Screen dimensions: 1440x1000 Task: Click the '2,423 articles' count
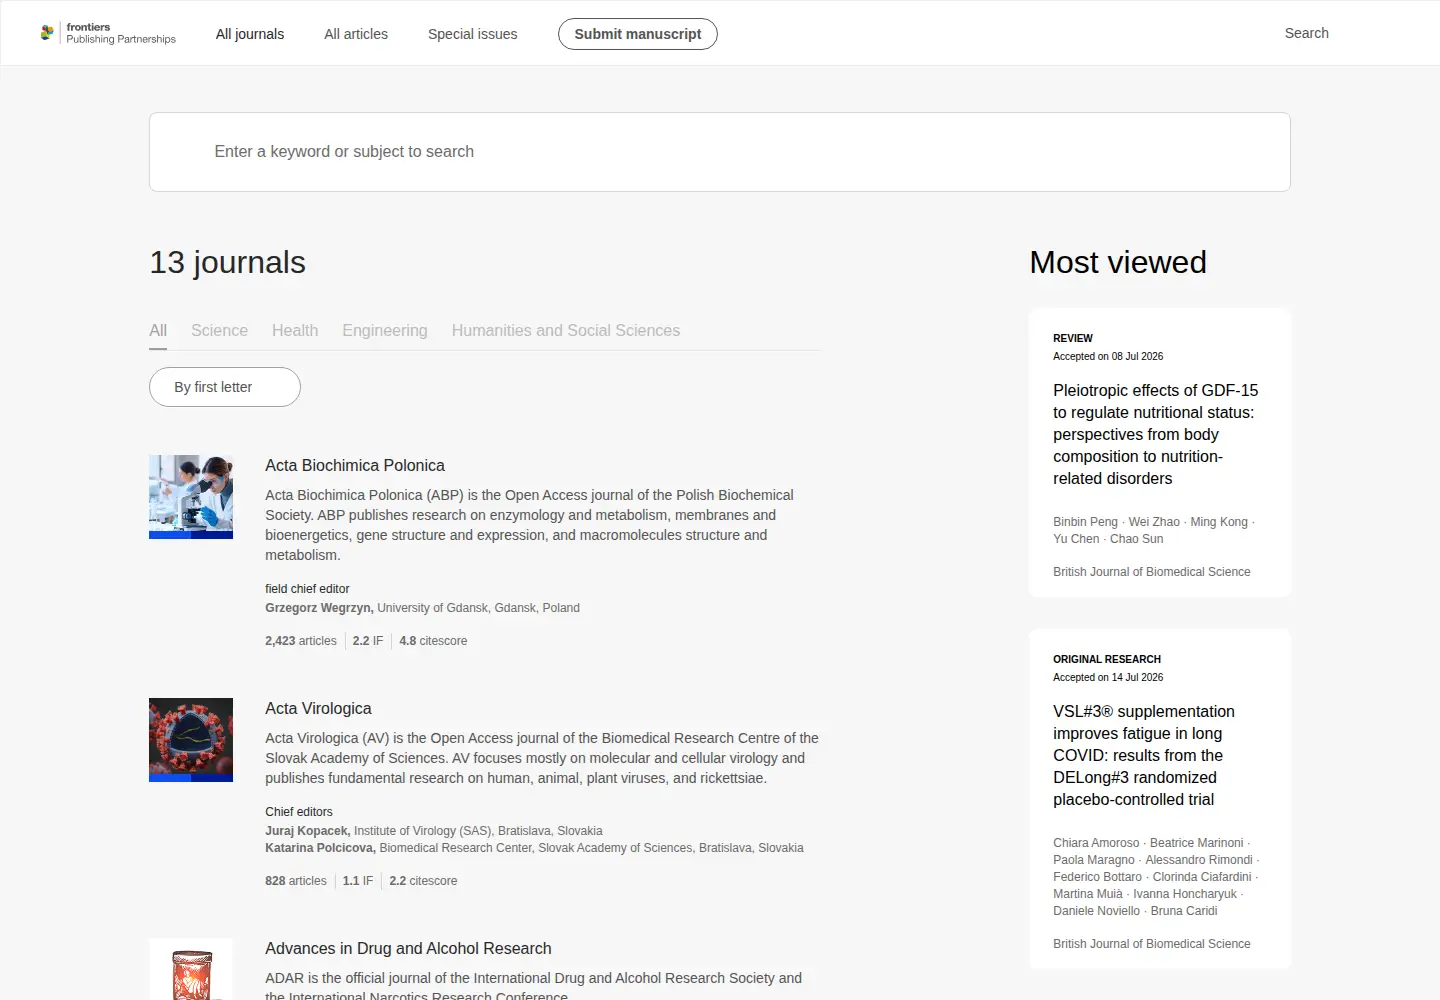[301, 641]
